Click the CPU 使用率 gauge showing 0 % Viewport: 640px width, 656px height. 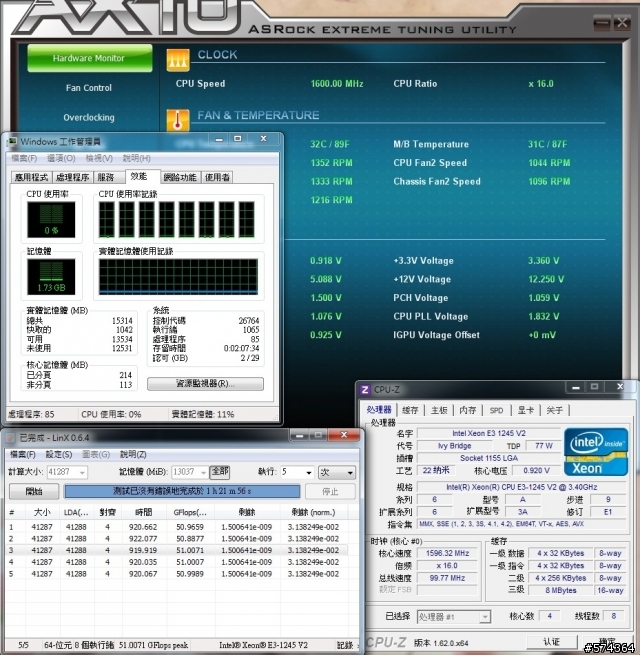[51, 220]
